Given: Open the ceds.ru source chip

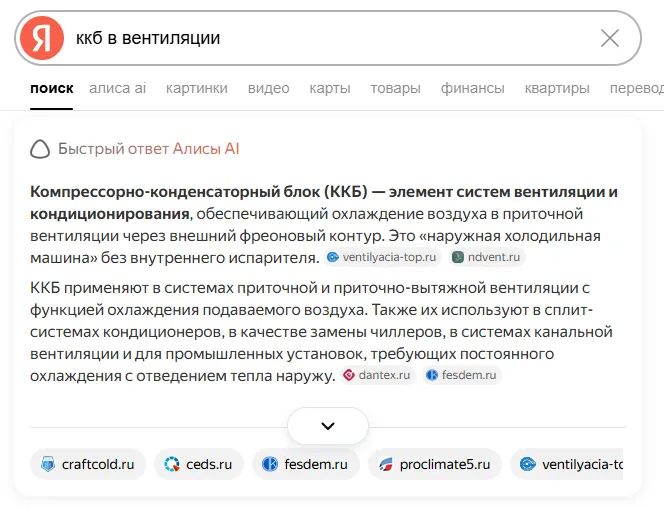Looking at the screenshot, I should (x=199, y=464).
